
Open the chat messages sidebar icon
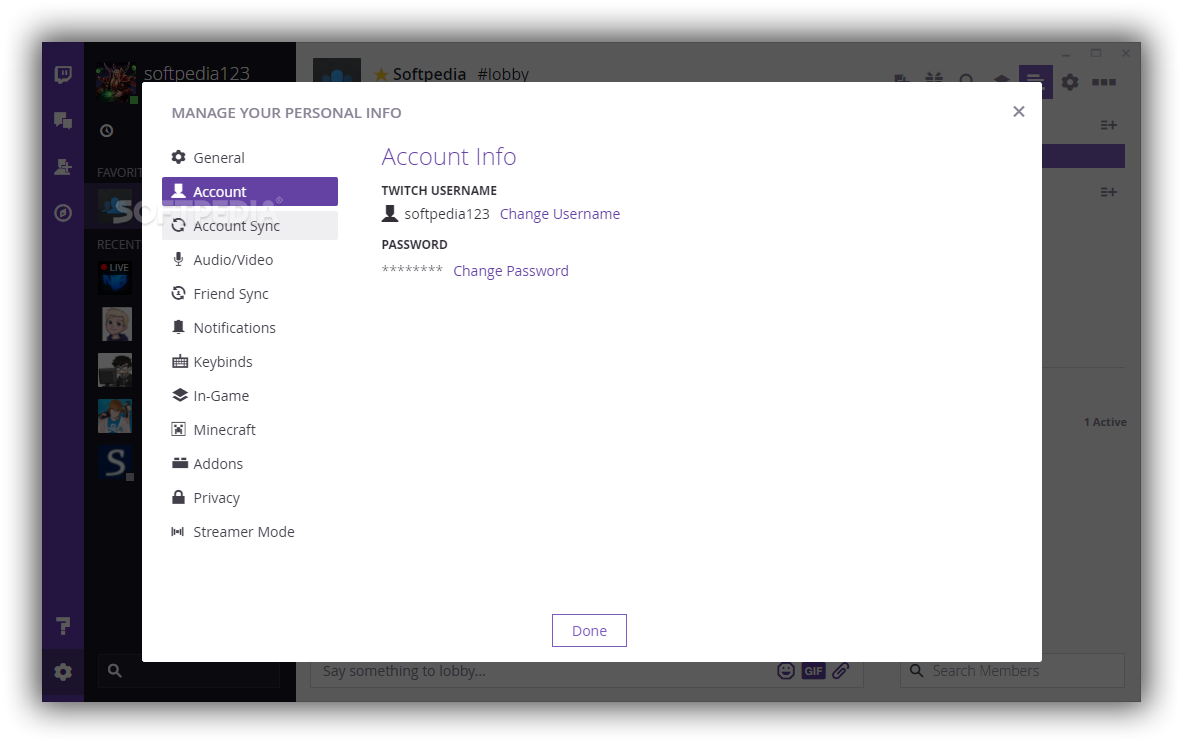63,121
